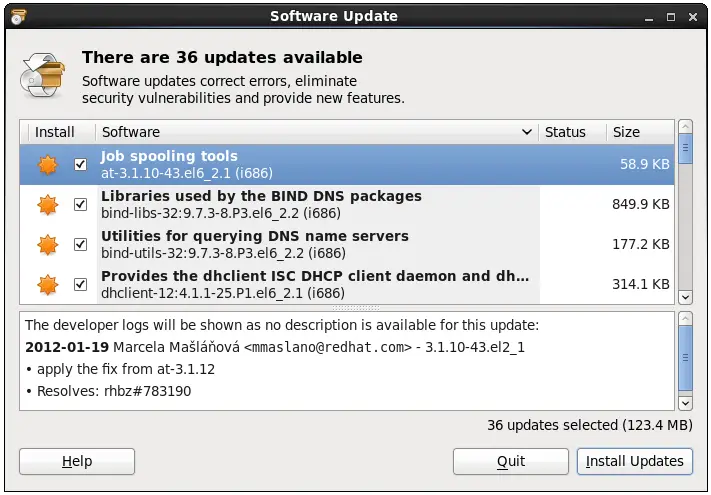Select the dhclient ISC DHCP client row
711x495 pixels.
(315, 285)
